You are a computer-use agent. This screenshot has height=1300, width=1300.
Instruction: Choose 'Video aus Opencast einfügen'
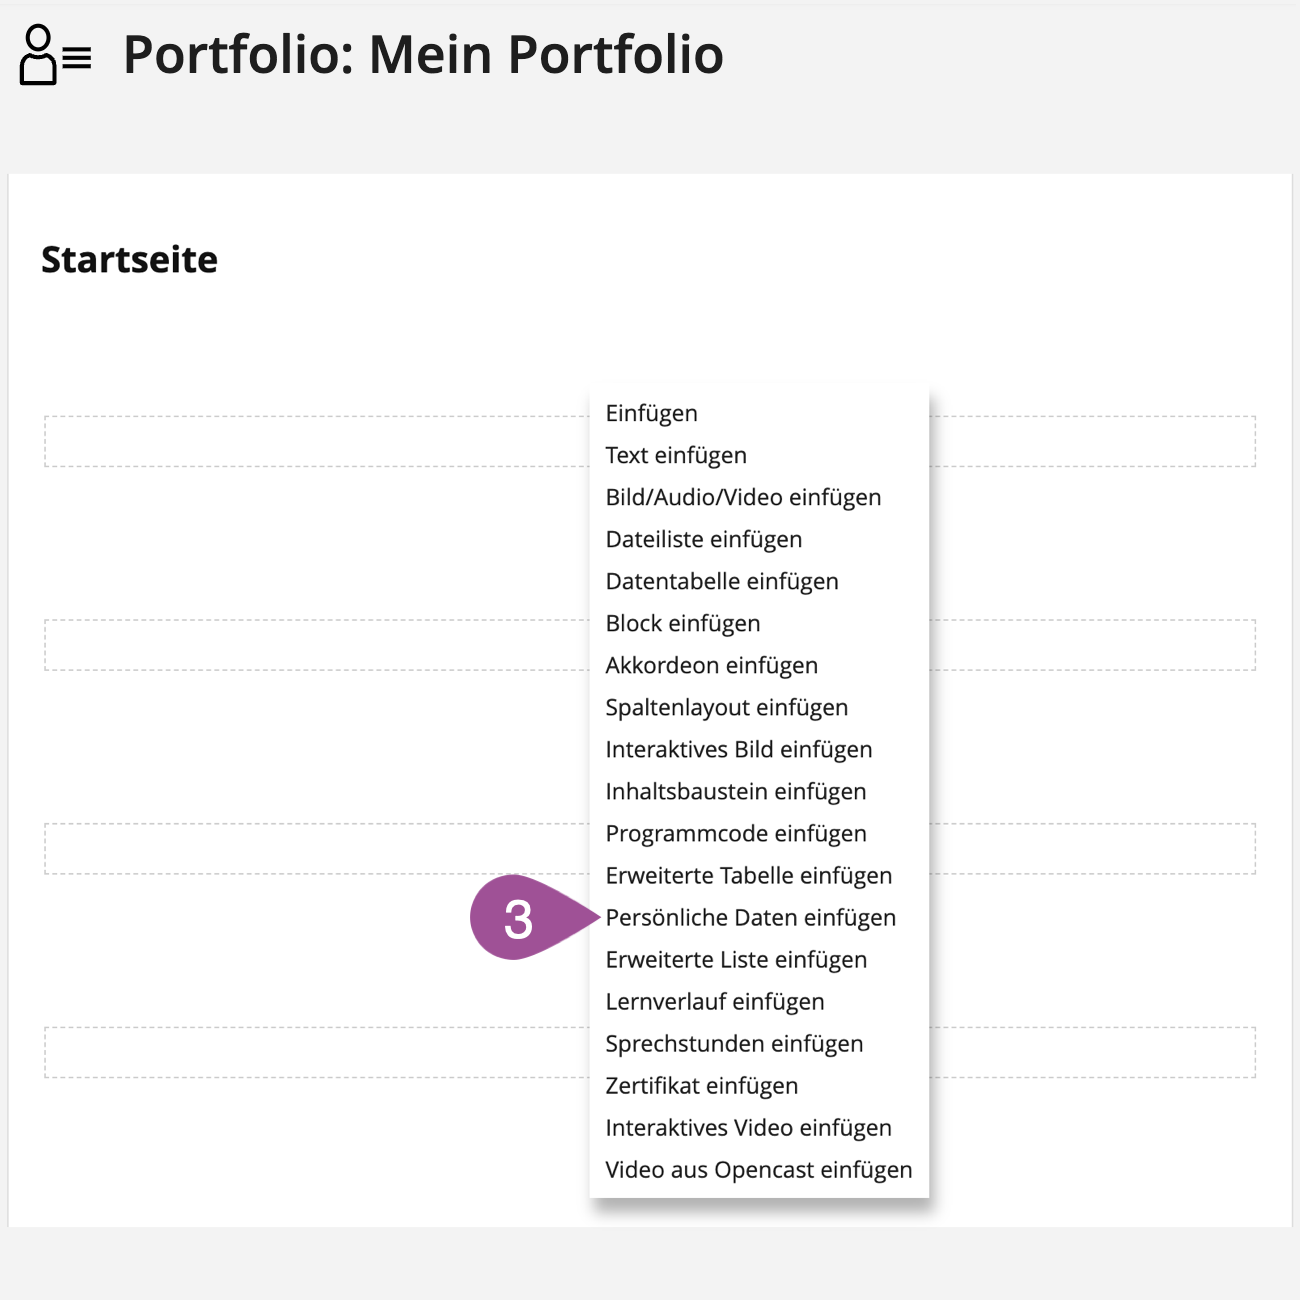[x=759, y=1170]
